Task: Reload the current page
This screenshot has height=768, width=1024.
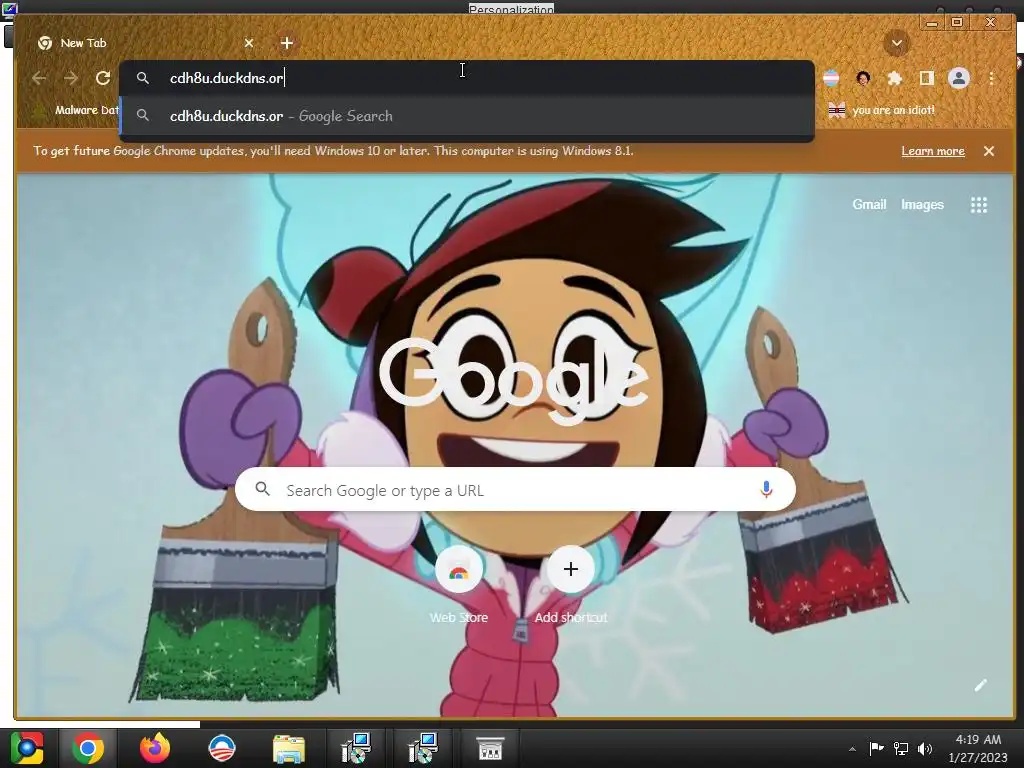Action: tap(103, 78)
